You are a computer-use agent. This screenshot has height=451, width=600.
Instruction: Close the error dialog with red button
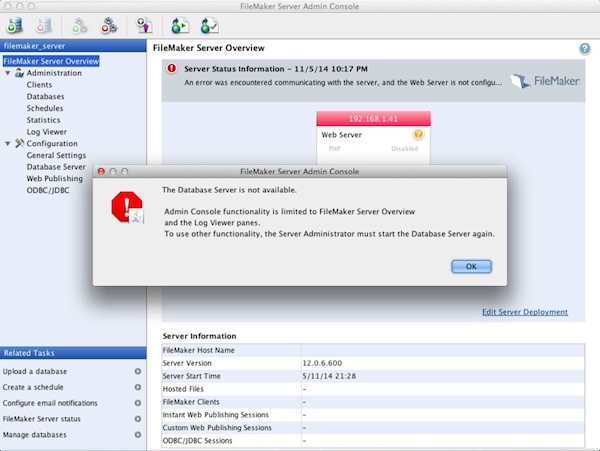coord(101,171)
